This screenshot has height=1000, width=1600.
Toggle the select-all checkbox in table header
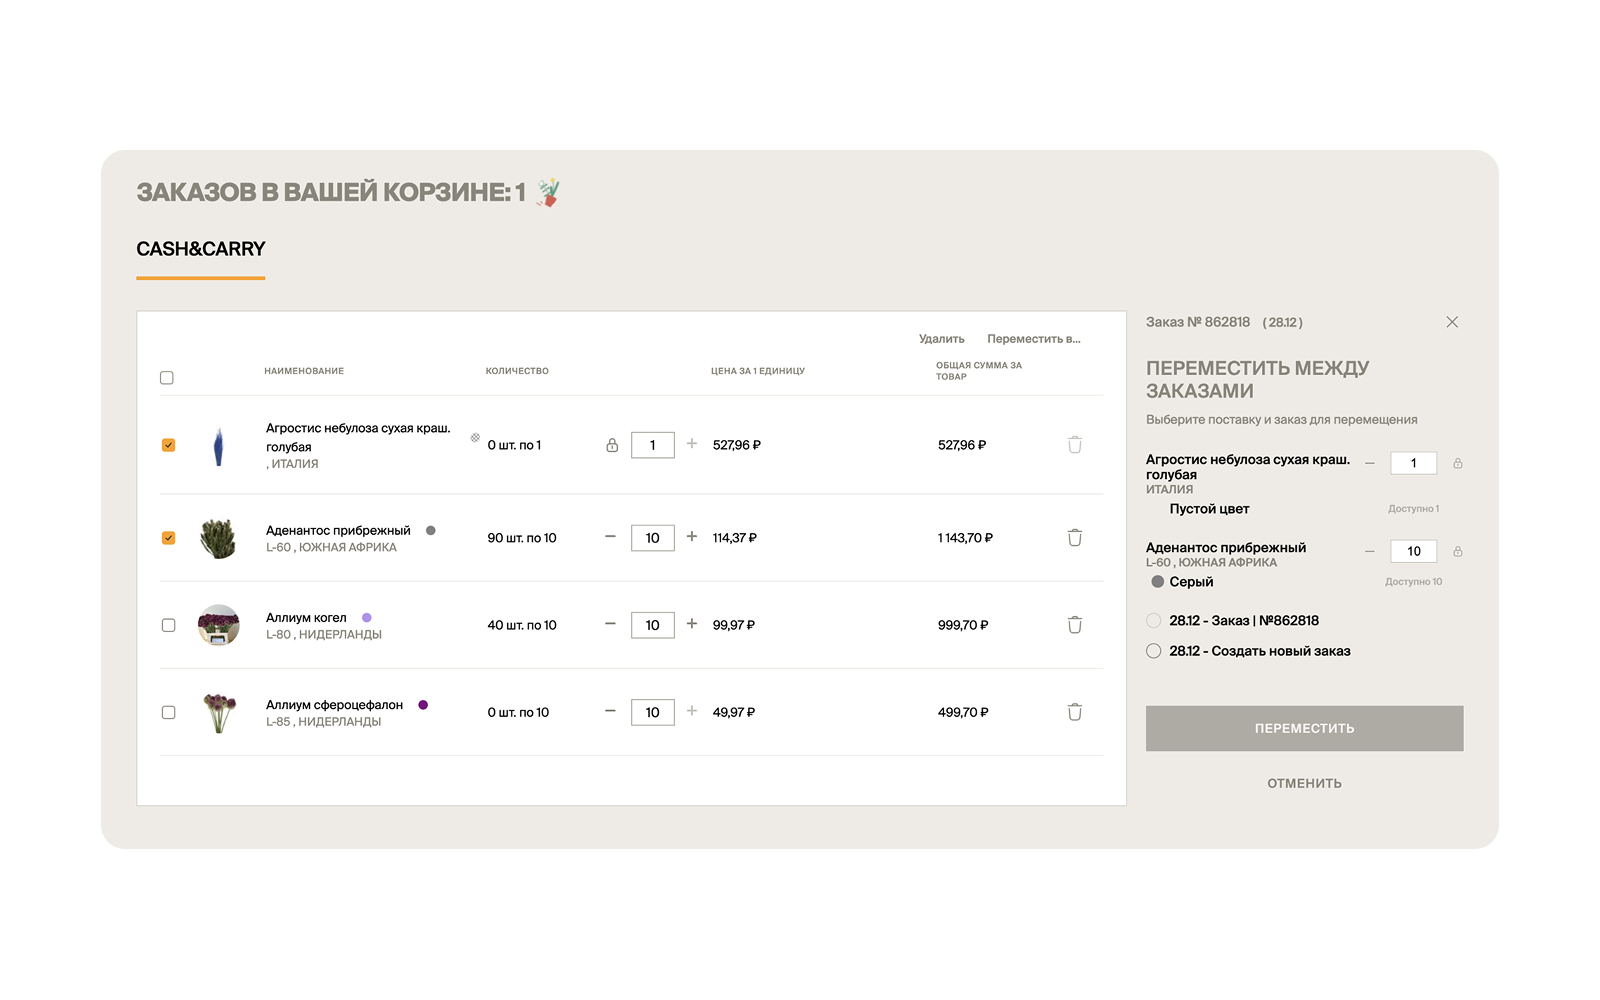click(x=167, y=378)
